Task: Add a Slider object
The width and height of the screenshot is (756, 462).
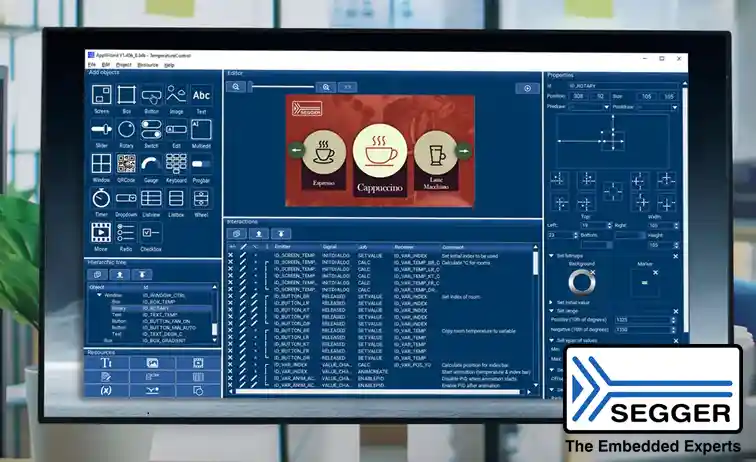Action: click(101, 129)
